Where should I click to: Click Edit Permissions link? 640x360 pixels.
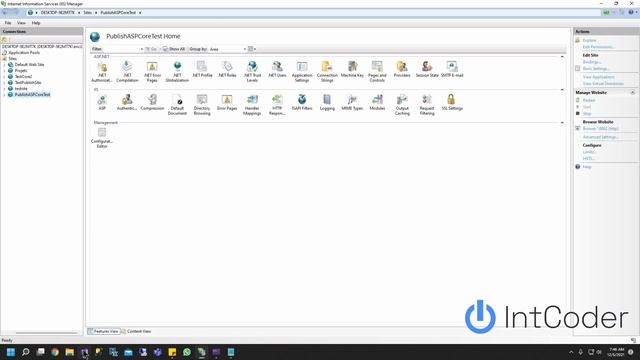point(598,47)
